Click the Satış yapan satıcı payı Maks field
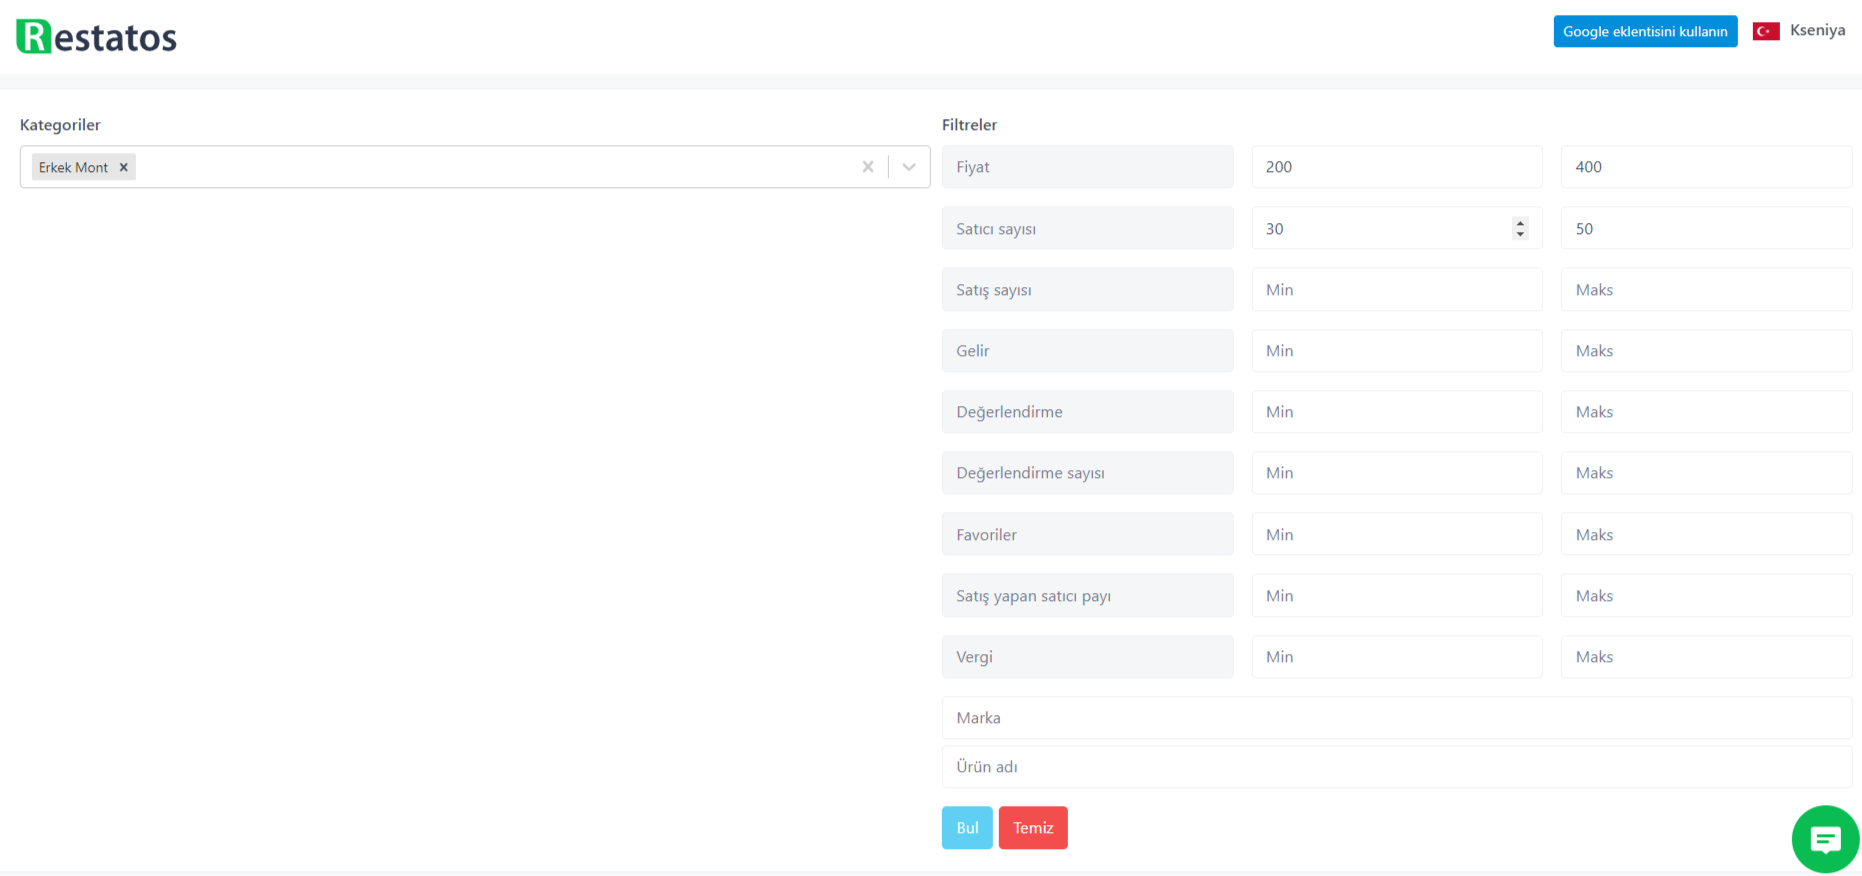Viewport: 1862px width, 876px height. point(1706,596)
